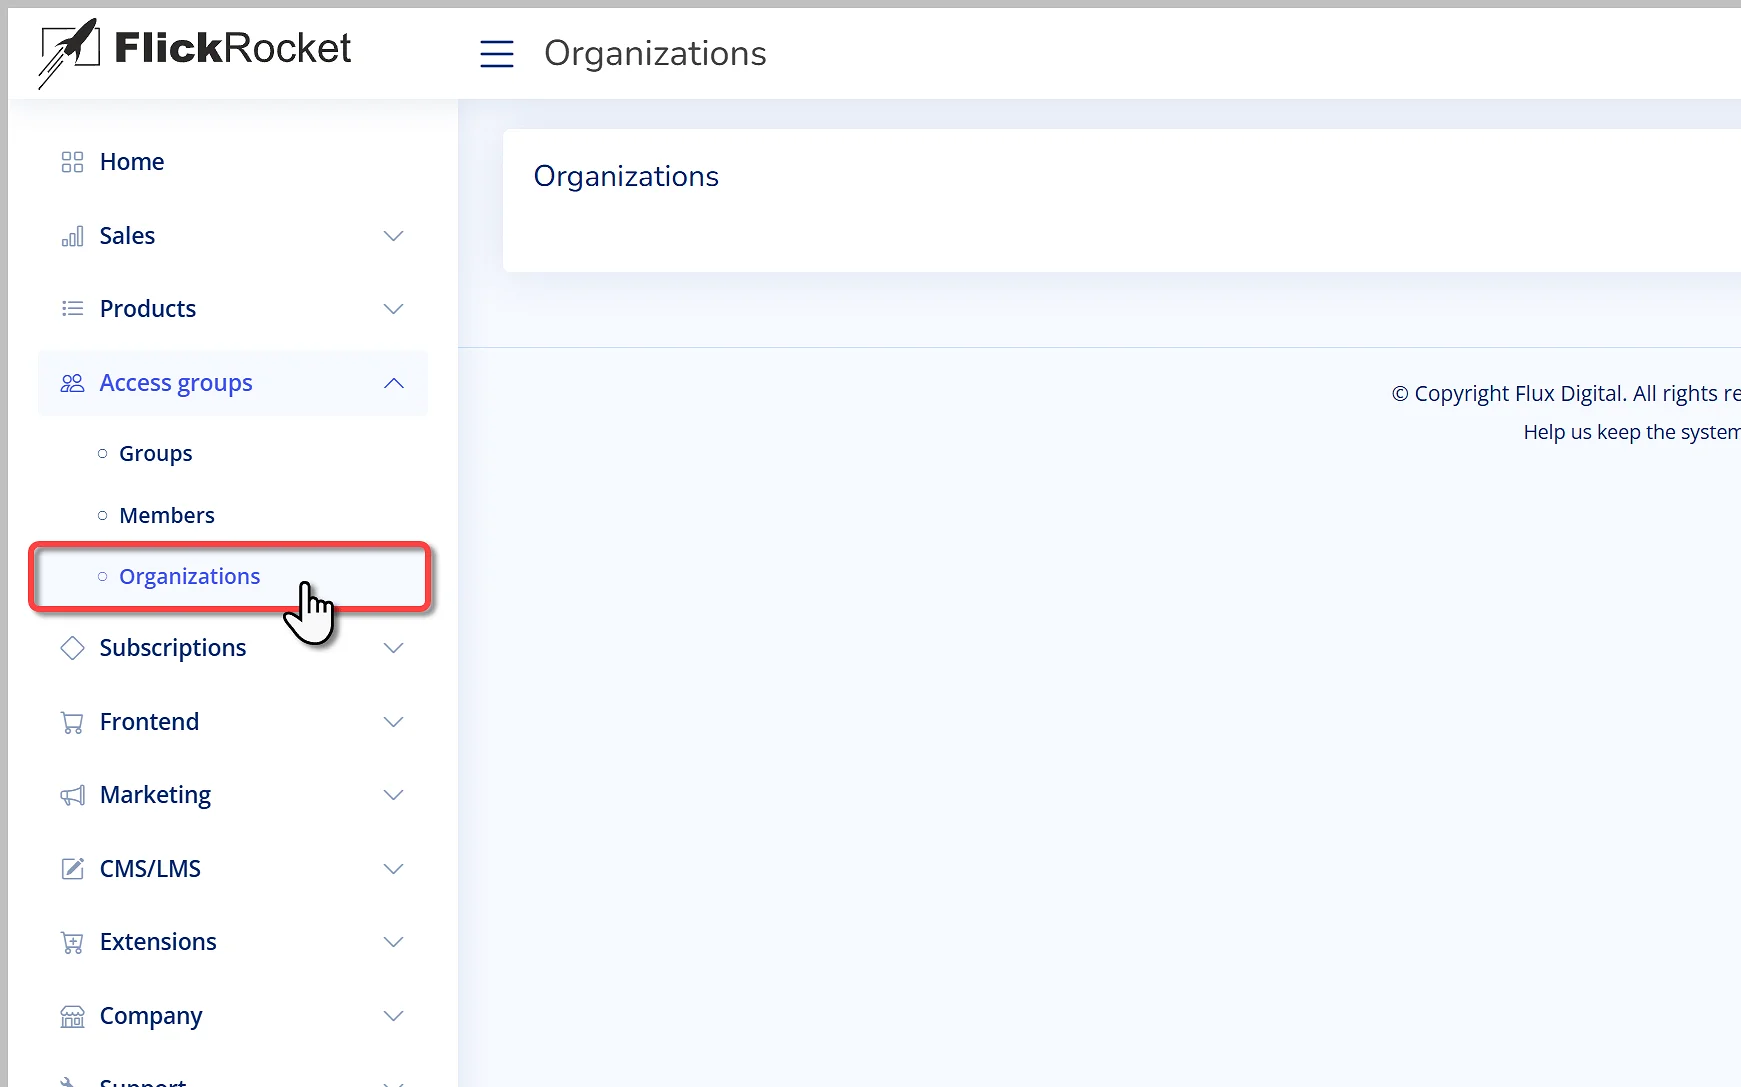Image resolution: width=1741 pixels, height=1087 pixels.
Task: Expand the Products menu chevron
Action: coord(394,309)
